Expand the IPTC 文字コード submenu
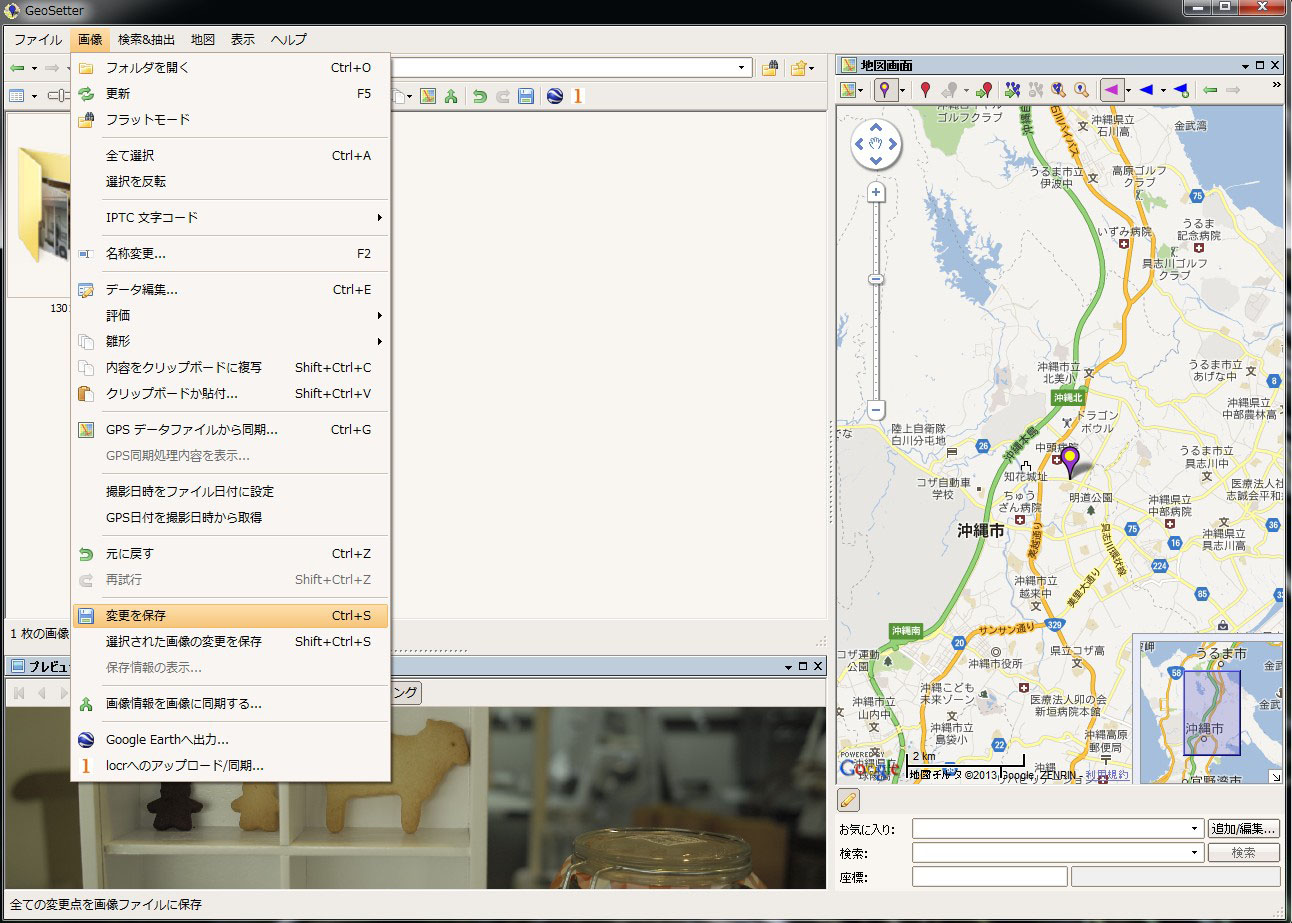 [230, 218]
